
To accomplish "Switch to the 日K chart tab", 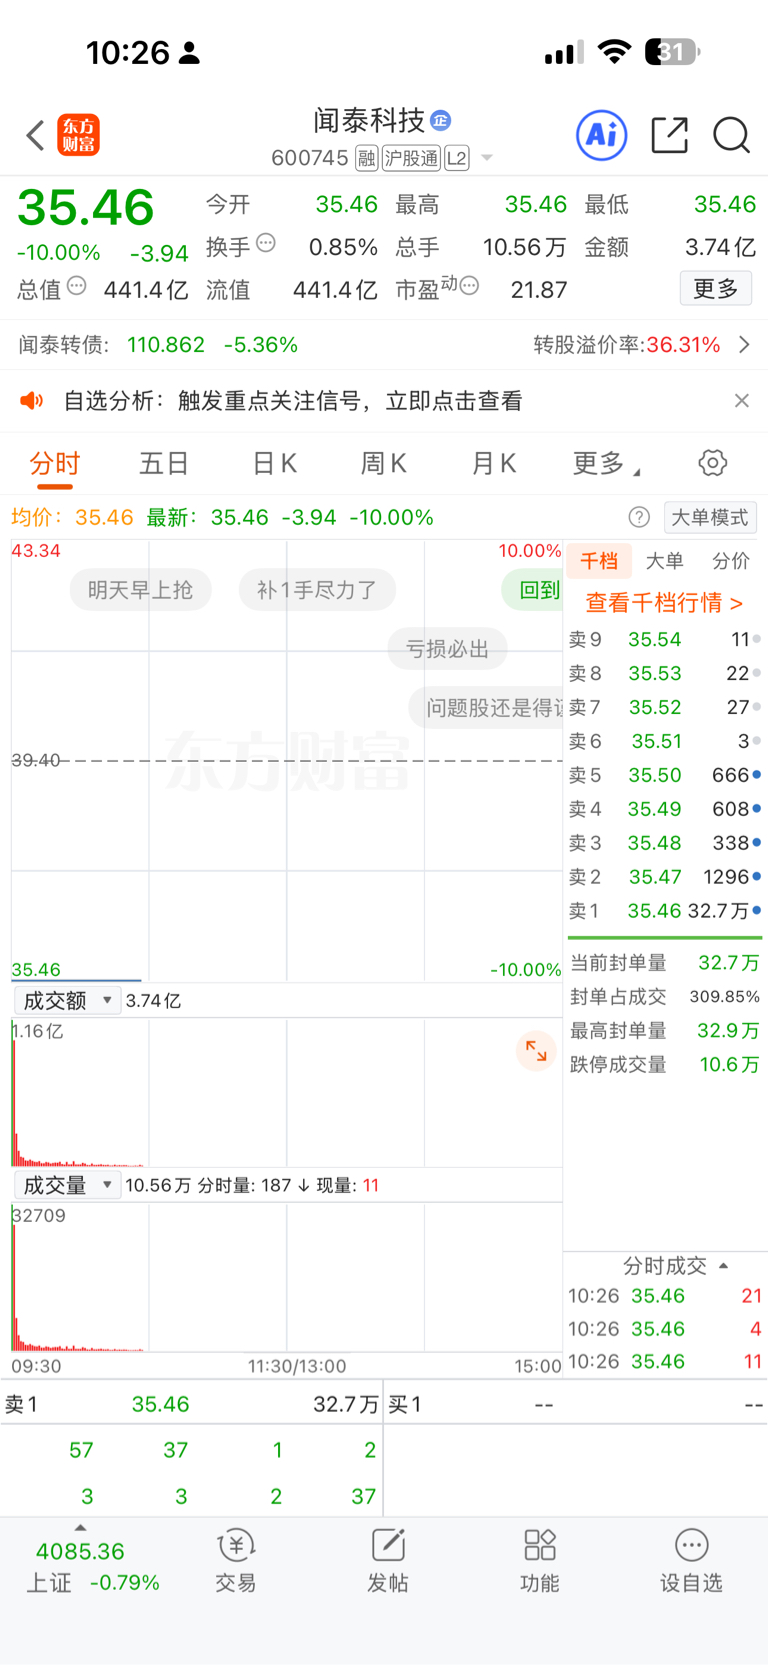I will pos(275,463).
